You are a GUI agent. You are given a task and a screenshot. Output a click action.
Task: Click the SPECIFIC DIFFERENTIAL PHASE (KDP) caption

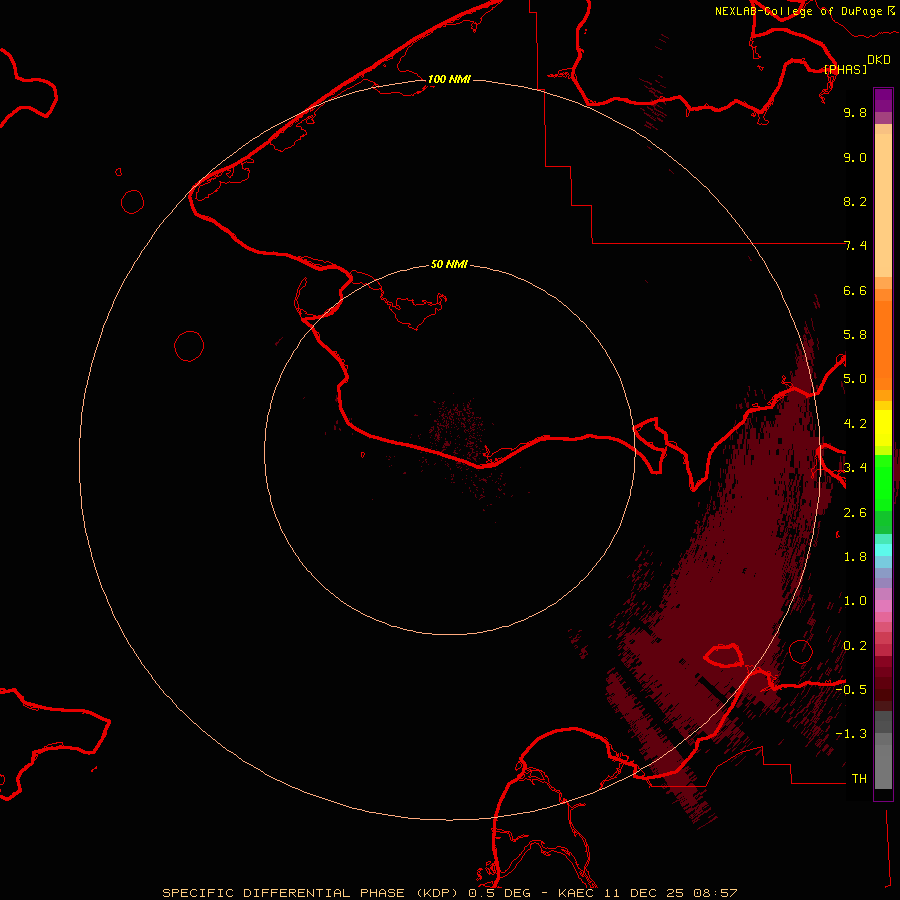point(312,892)
